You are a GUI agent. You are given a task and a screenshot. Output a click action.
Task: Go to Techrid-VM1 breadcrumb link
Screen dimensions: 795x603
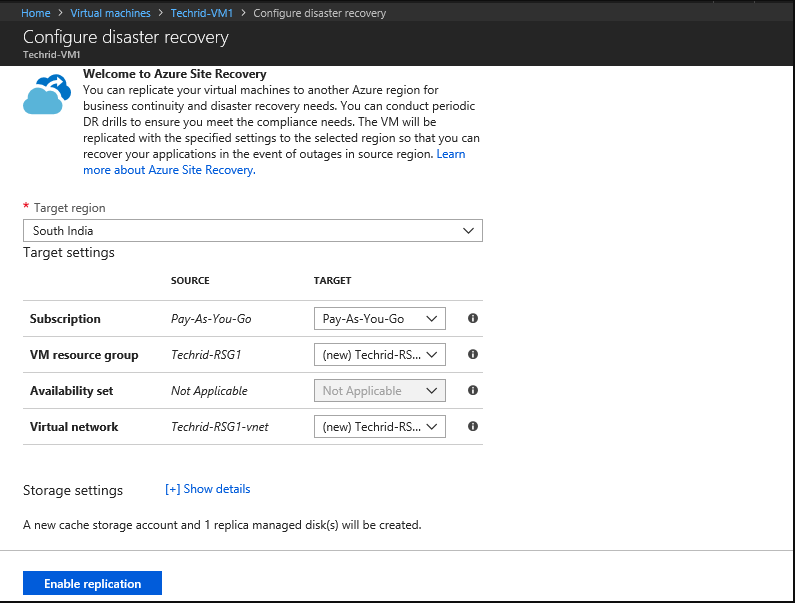coord(201,13)
